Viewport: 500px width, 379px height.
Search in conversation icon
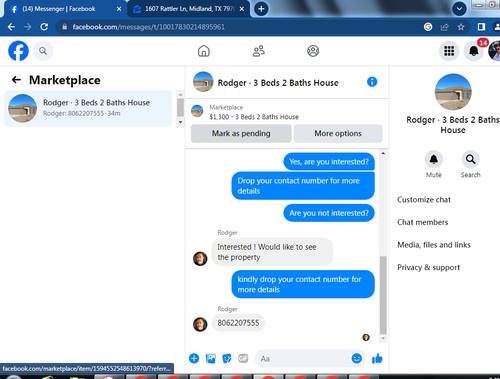(471, 159)
